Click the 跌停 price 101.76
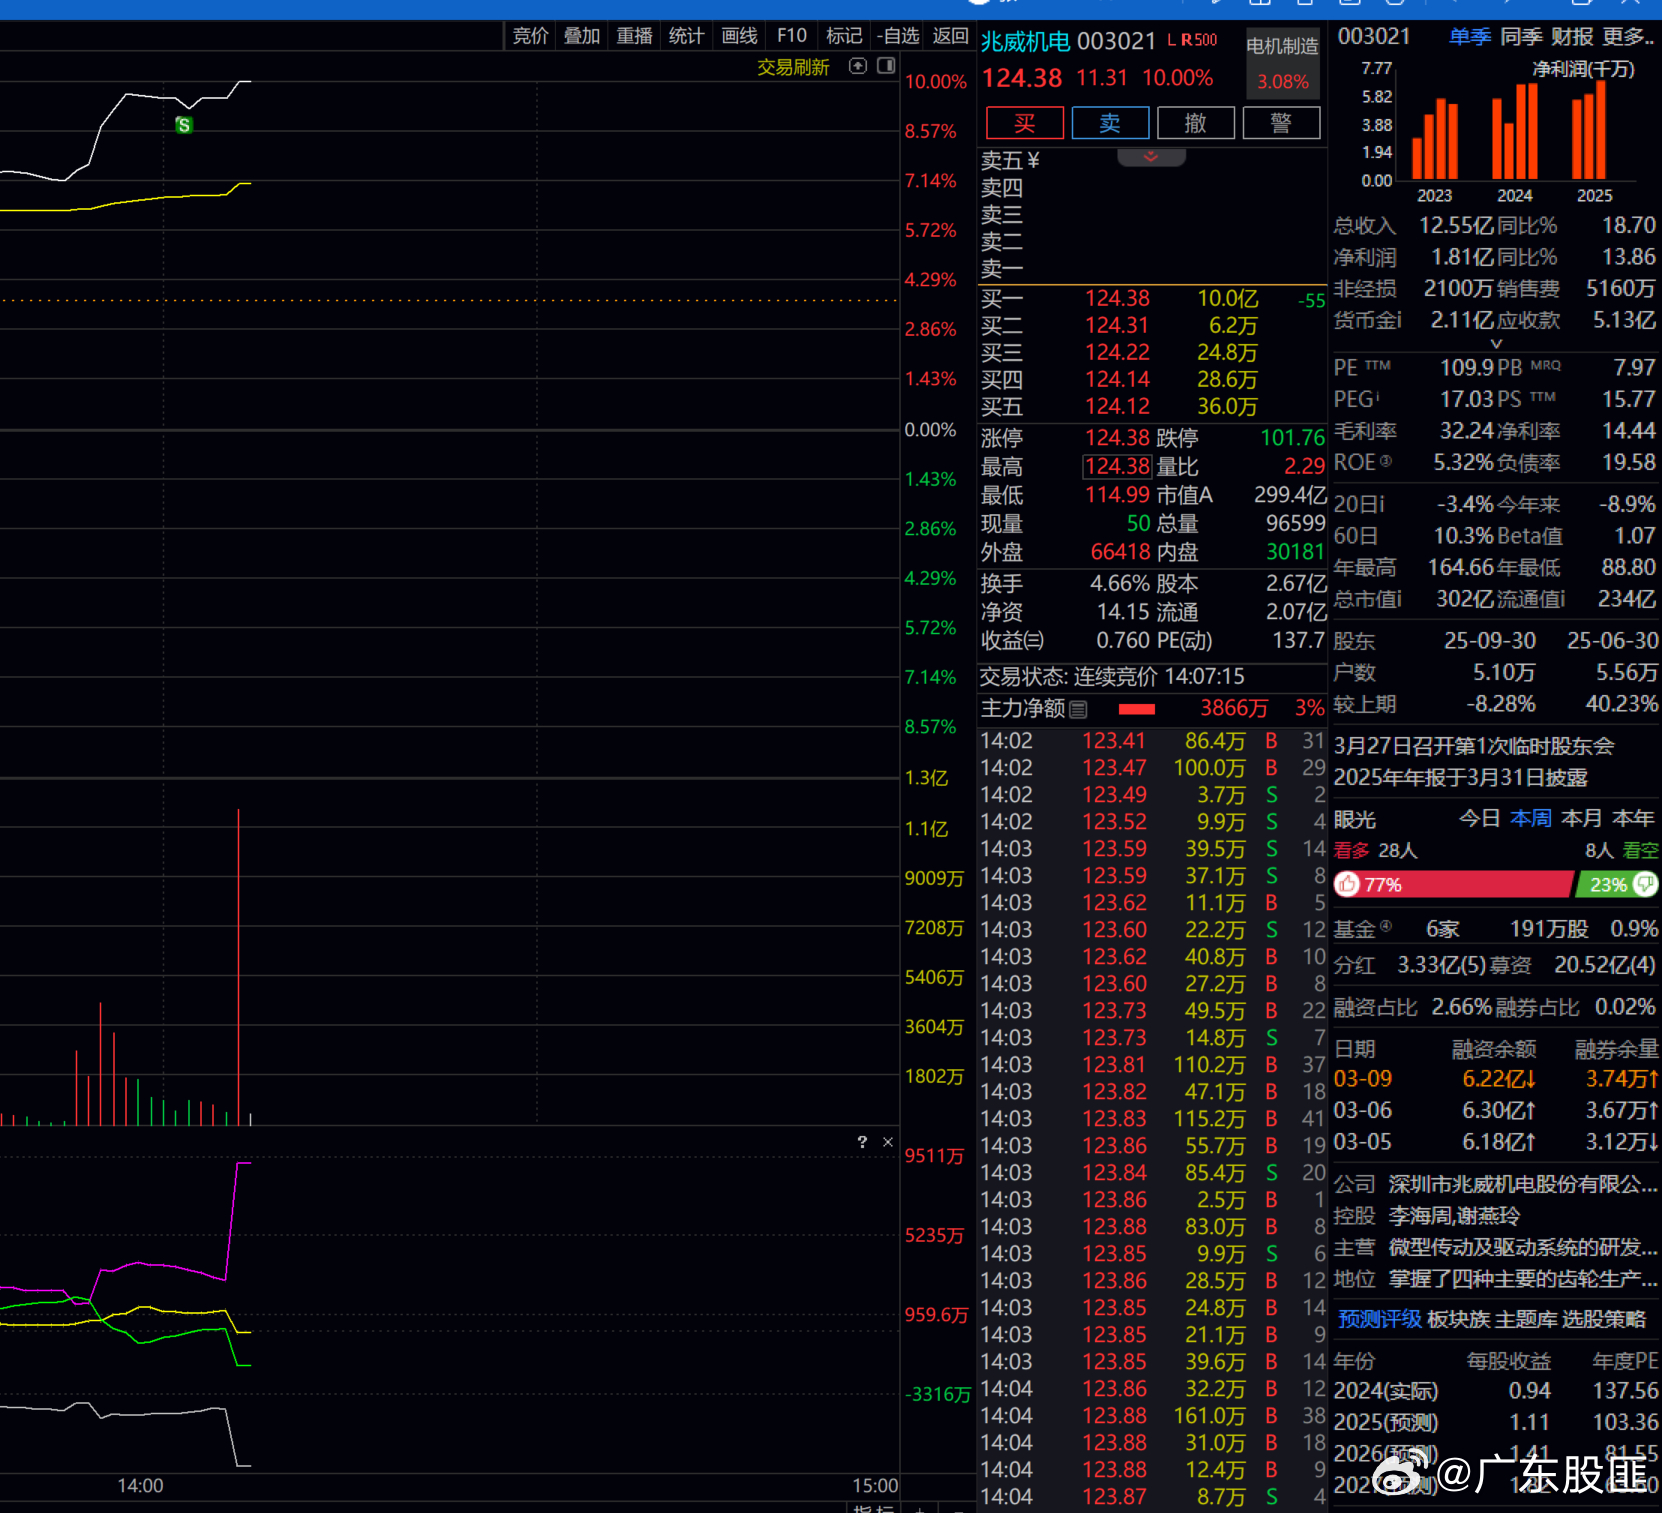The image size is (1662, 1513). point(1292,438)
